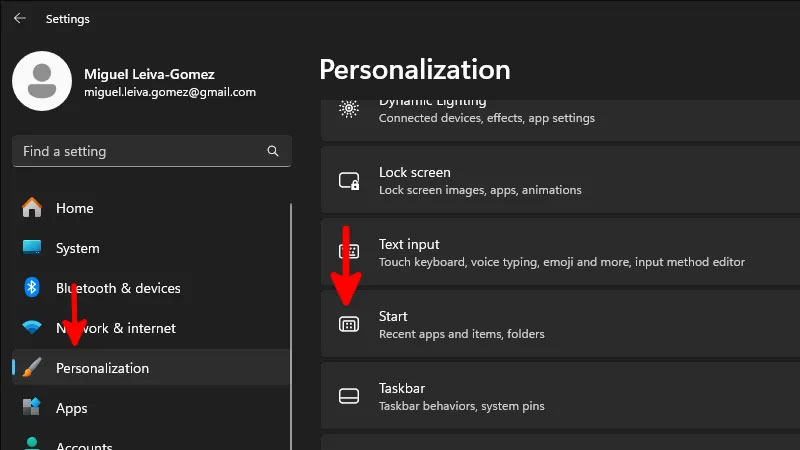The height and width of the screenshot is (450, 800).
Task: Select the Network Wi-Fi icon
Action: [x=32, y=327]
